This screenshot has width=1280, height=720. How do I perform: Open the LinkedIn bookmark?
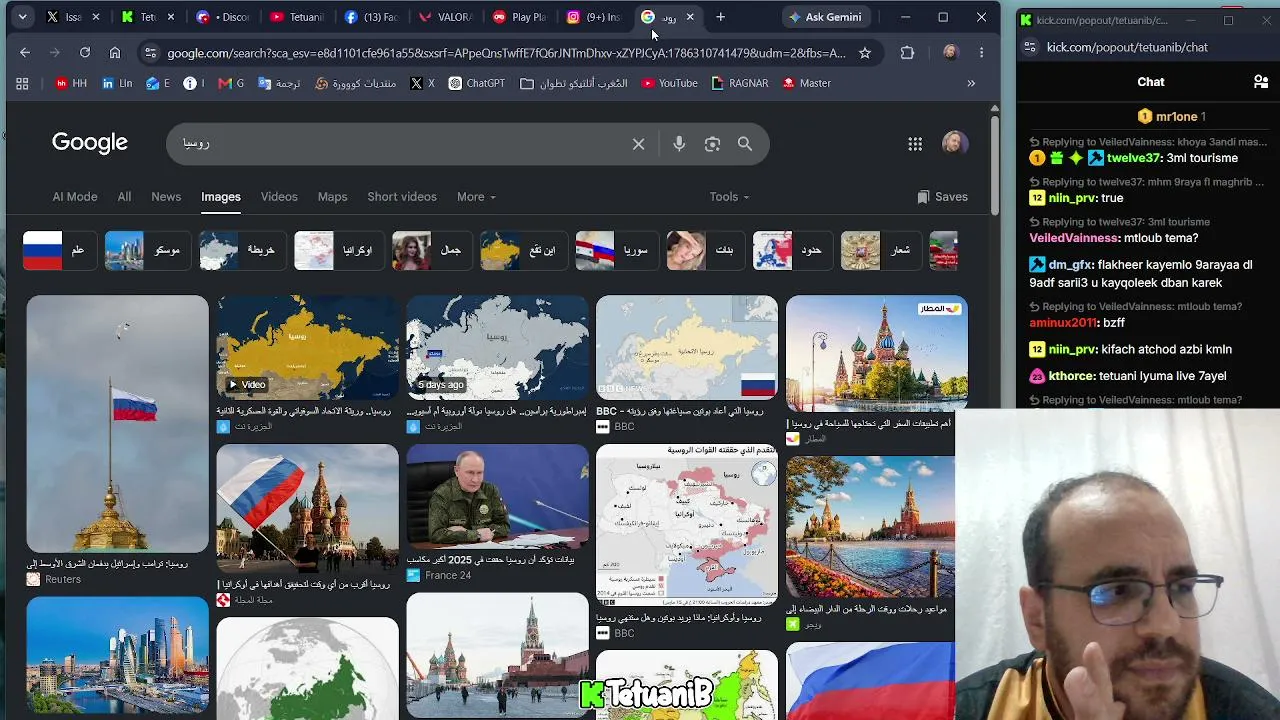tap(117, 83)
